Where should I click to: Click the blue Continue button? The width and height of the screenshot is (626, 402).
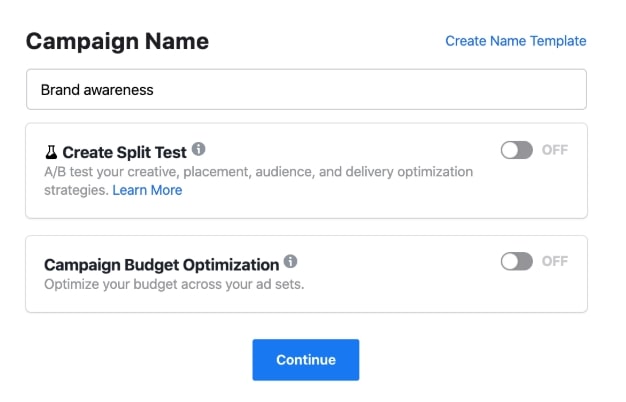(306, 360)
